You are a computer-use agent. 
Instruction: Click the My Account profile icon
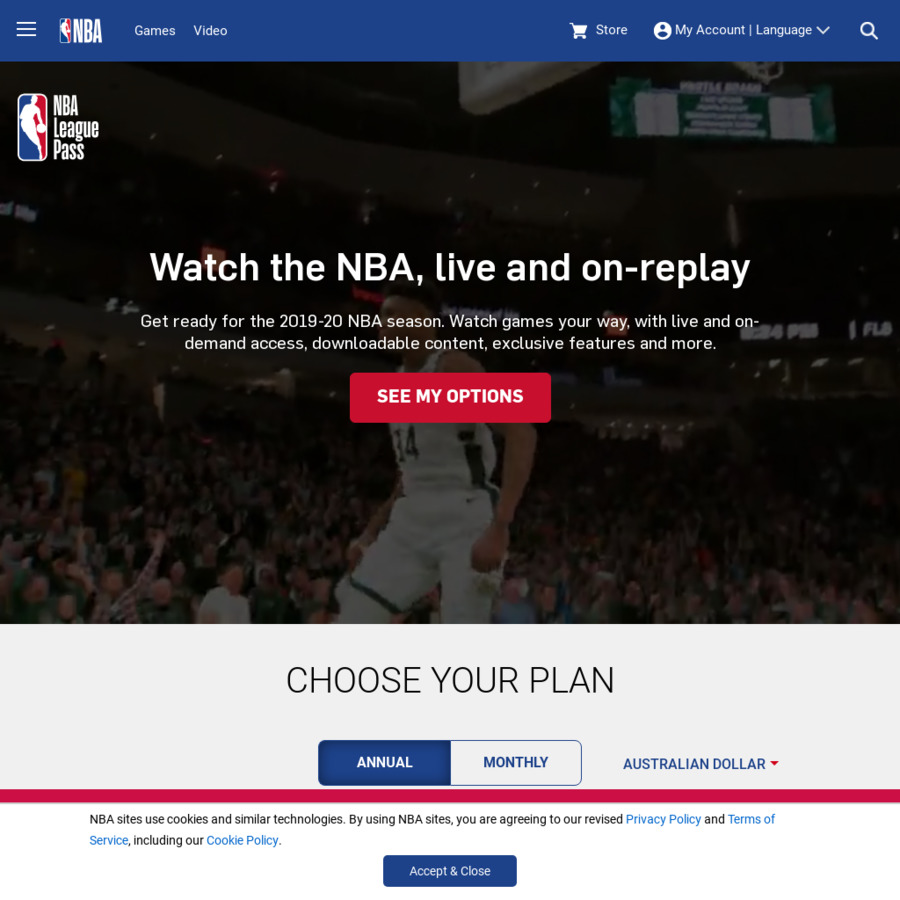(x=662, y=30)
